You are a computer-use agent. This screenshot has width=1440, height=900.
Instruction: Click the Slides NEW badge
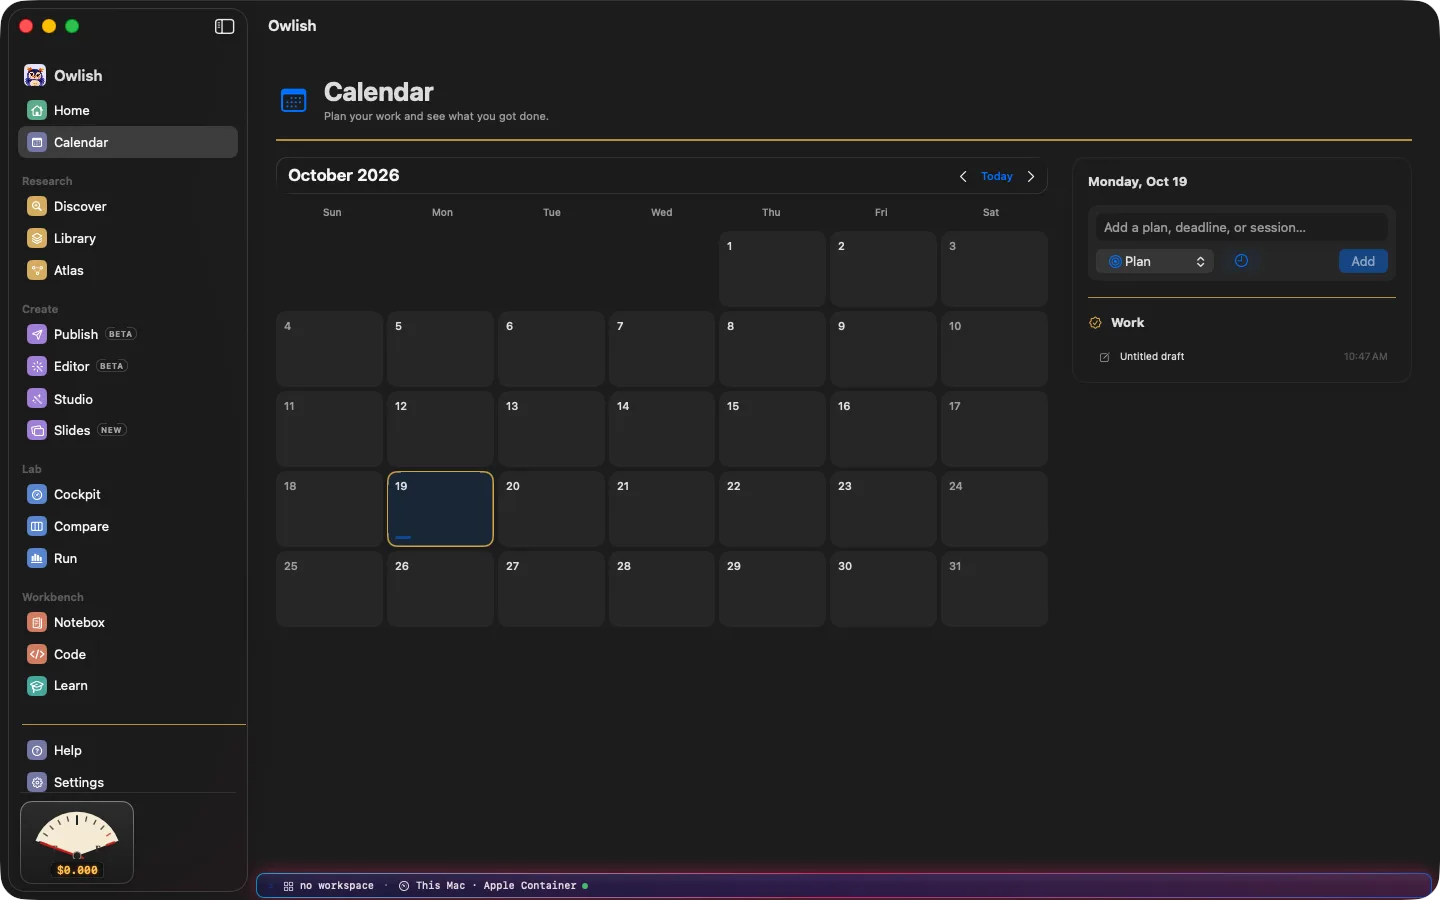tap(111, 430)
